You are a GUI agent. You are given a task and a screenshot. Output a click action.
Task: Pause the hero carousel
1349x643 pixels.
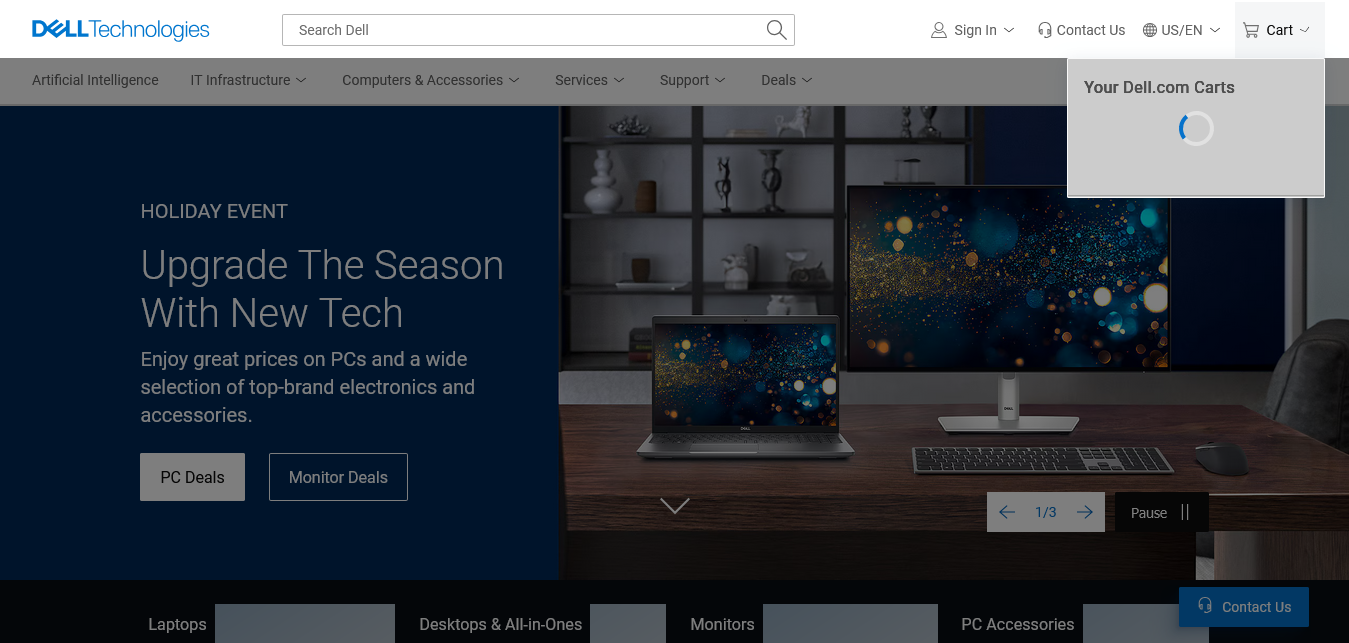(x=1162, y=512)
